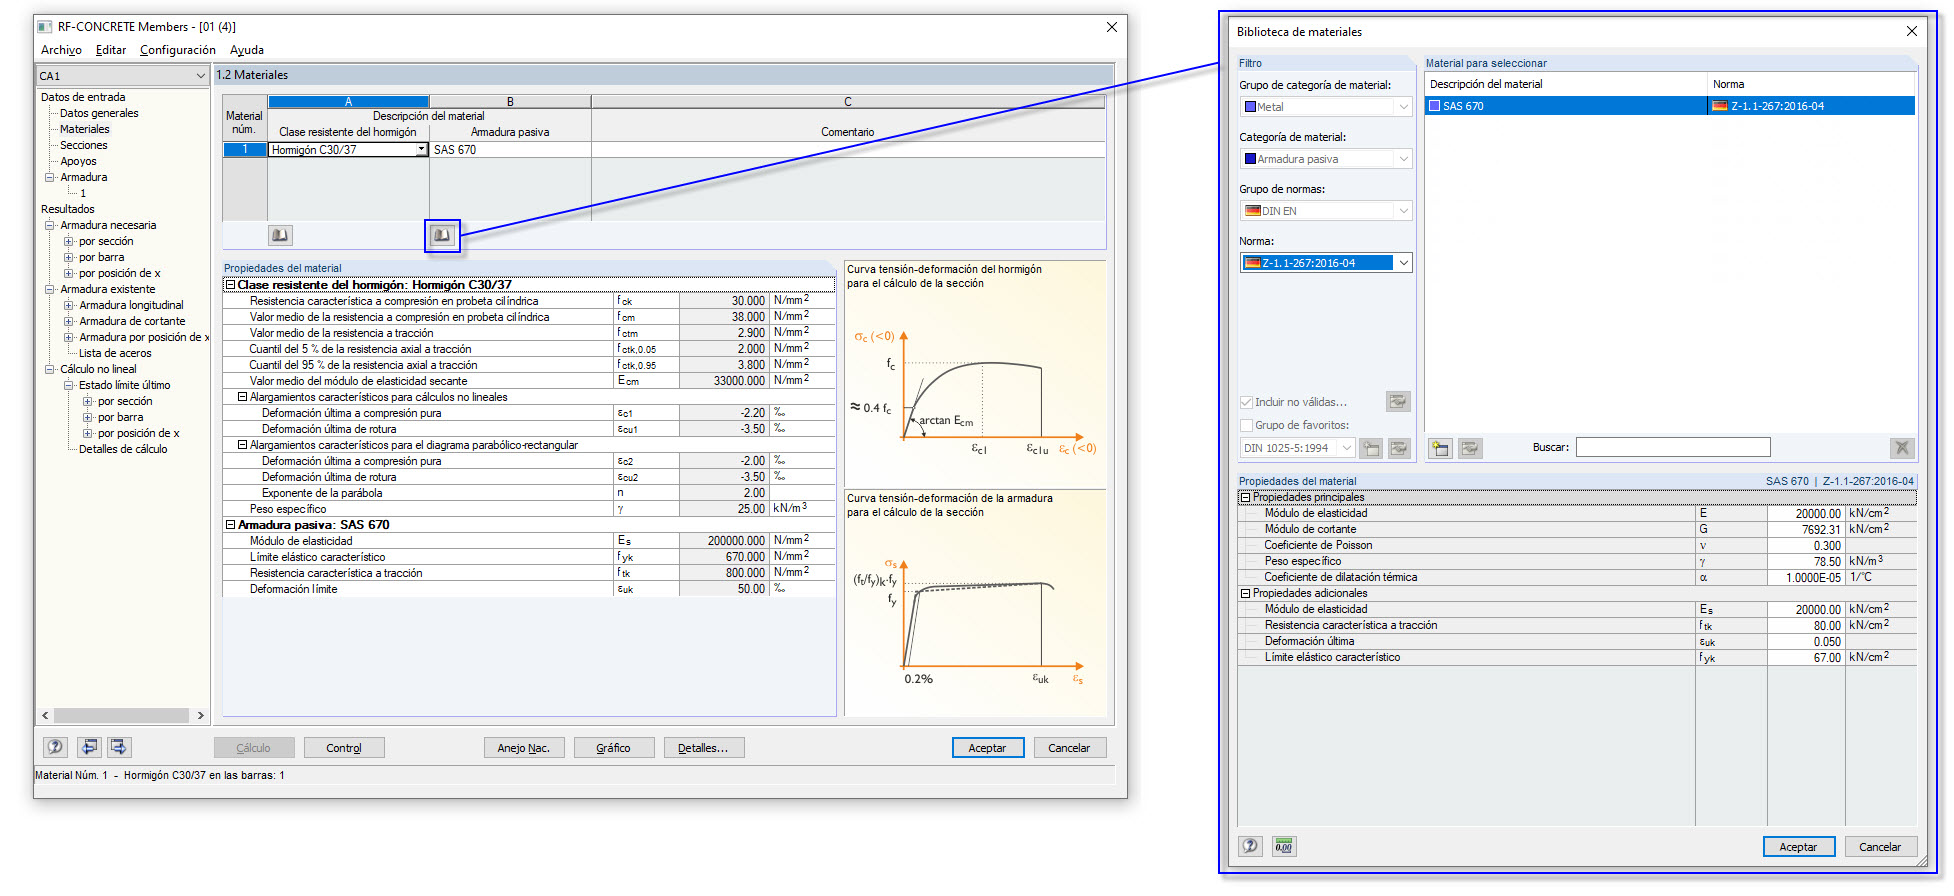Click edit icon beside Incluir no válidas

click(1398, 402)
